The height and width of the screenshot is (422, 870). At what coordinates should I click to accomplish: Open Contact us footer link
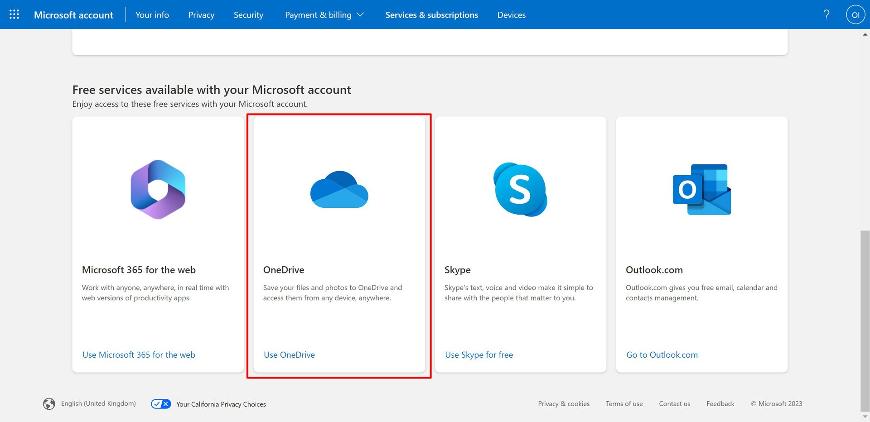pos(675,404)
